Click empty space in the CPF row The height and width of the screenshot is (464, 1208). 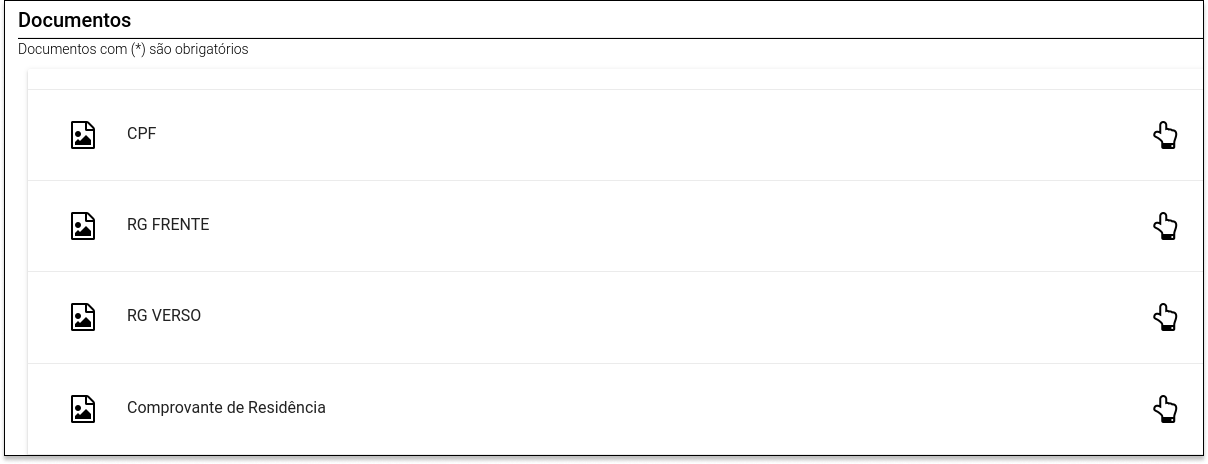point(650,135)
